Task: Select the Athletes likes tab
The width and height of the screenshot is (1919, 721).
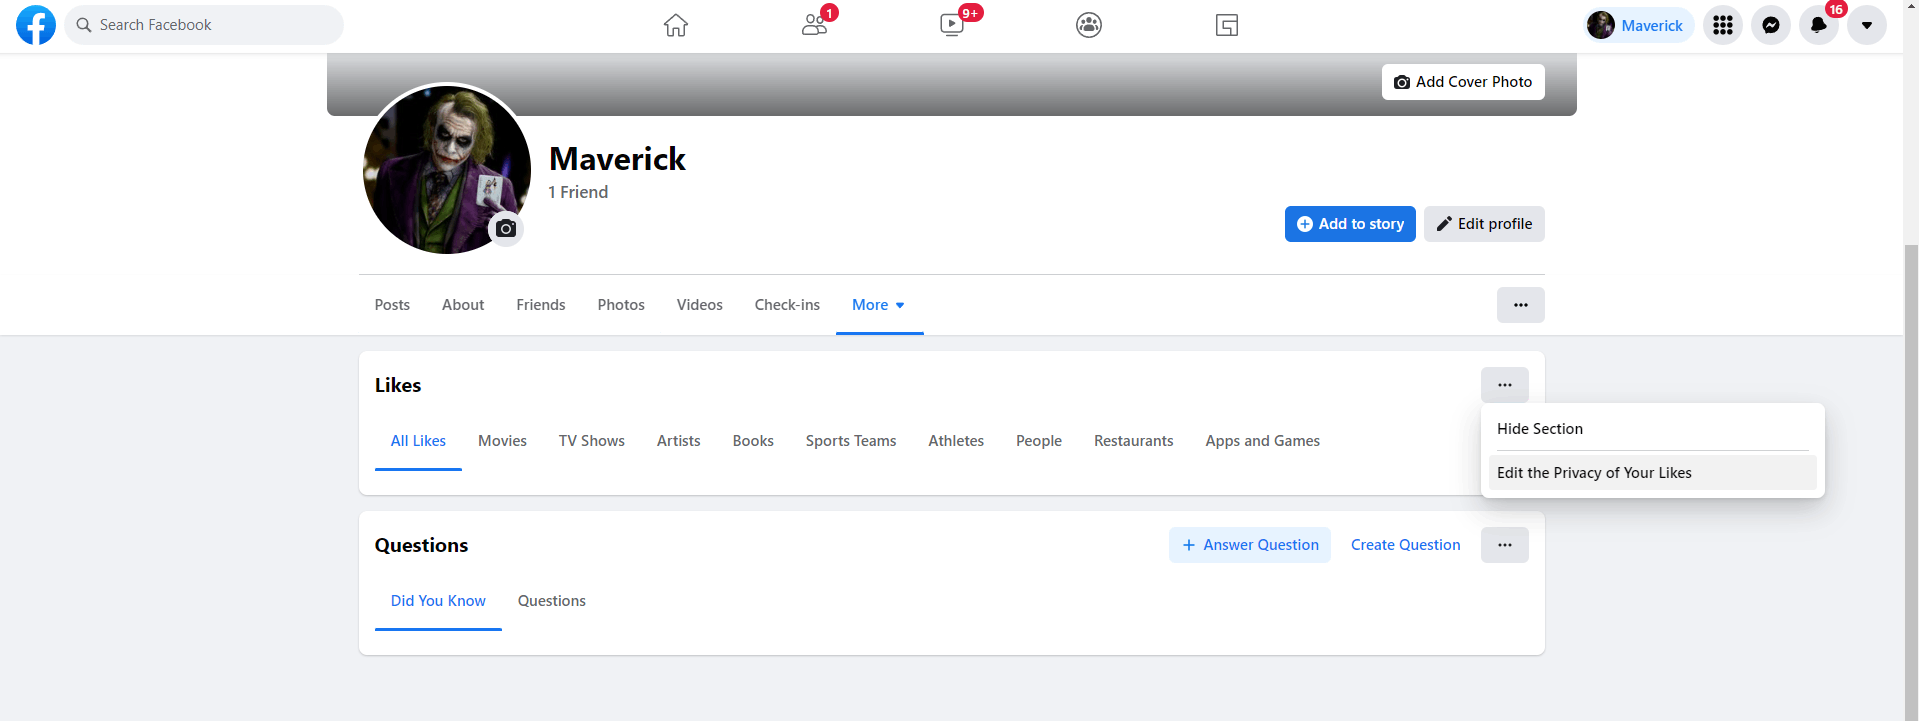Action: [956, 441]
